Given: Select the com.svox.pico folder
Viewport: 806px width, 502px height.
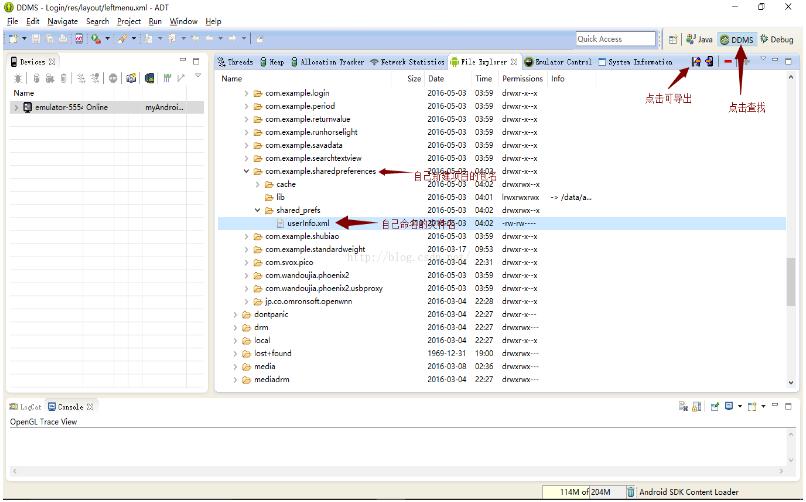Looking at the screenshot, I should click(x=289, y=262).
